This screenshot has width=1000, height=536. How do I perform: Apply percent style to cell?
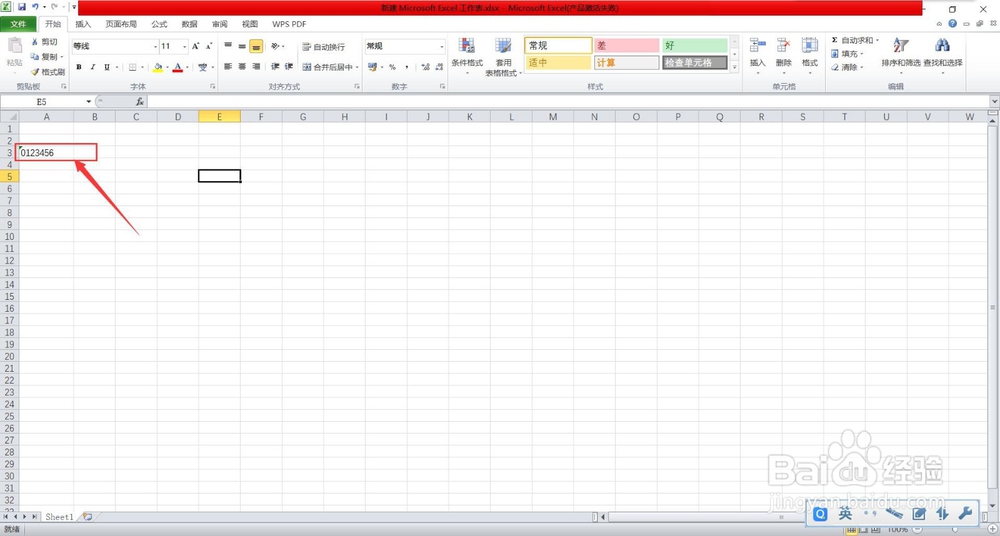[392, 67]
